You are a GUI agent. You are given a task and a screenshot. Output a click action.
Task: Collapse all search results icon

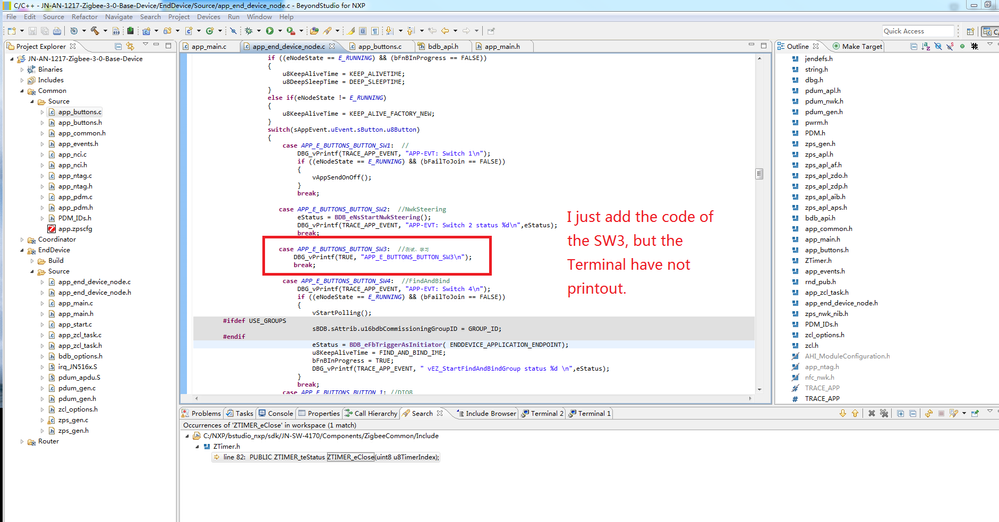pos(913,414)
